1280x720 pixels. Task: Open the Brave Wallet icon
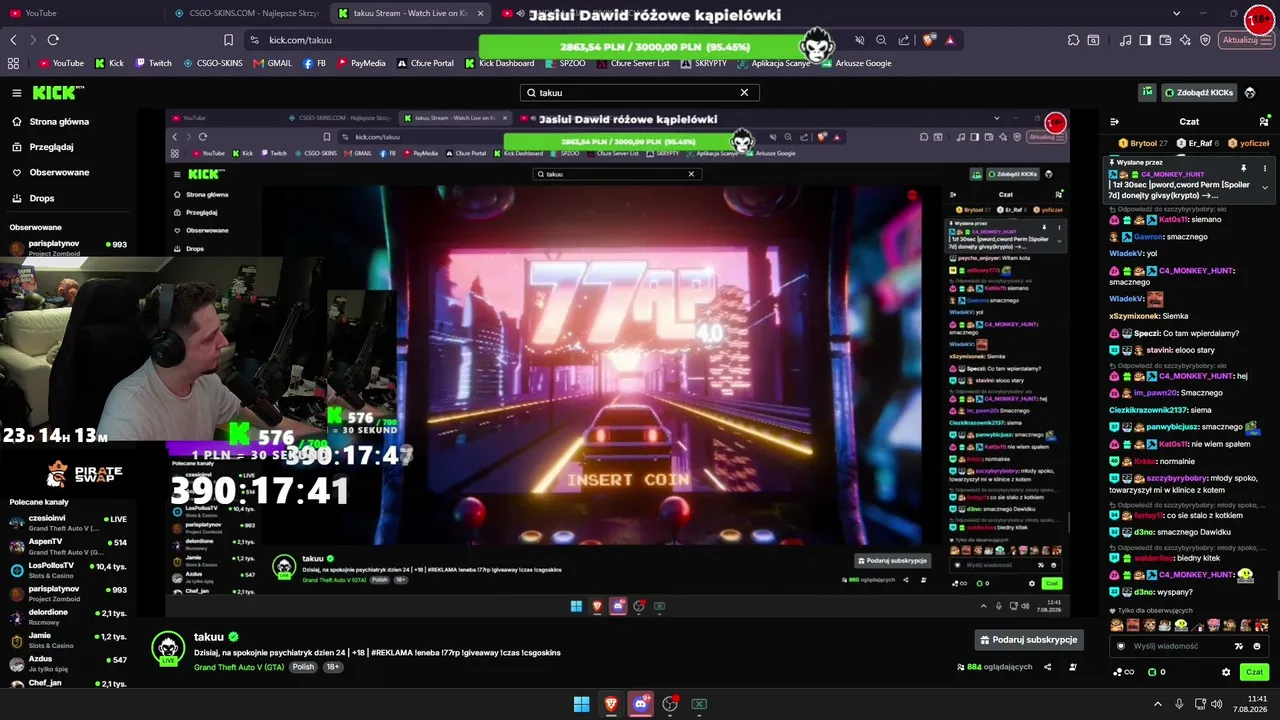tap(1166, 40)
